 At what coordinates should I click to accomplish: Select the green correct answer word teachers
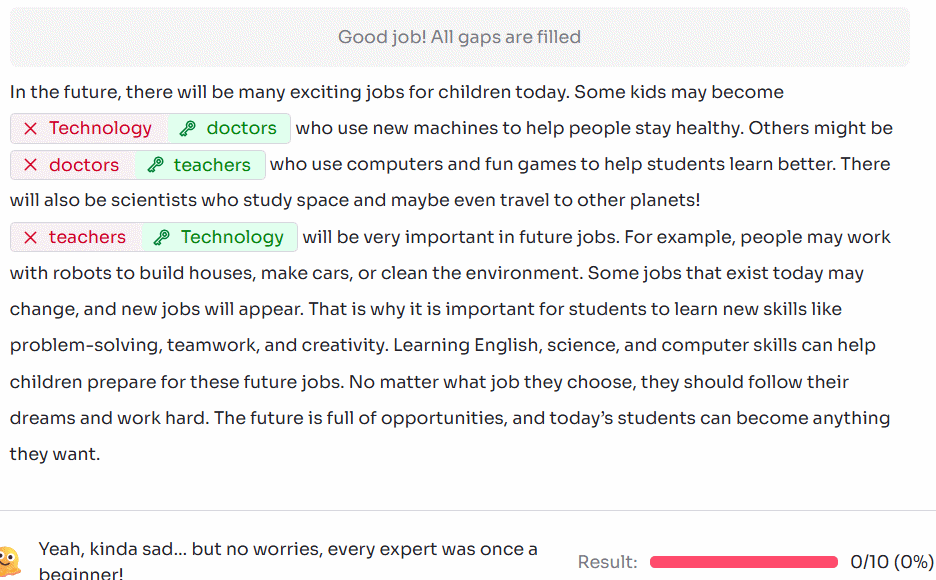(212, 165)
